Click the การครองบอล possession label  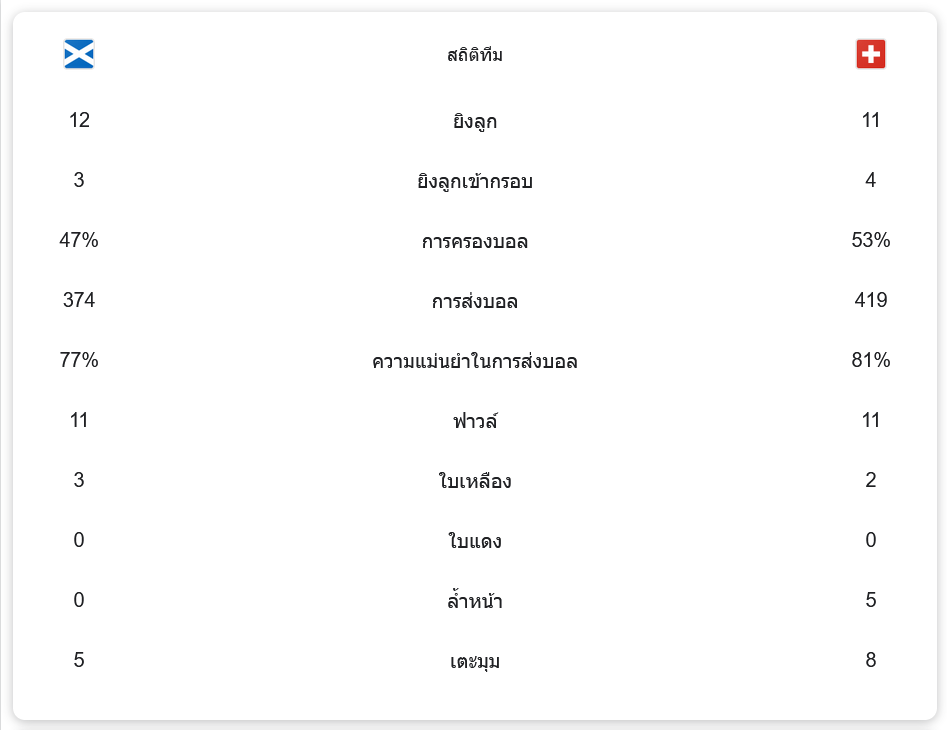tap(475, 242)
